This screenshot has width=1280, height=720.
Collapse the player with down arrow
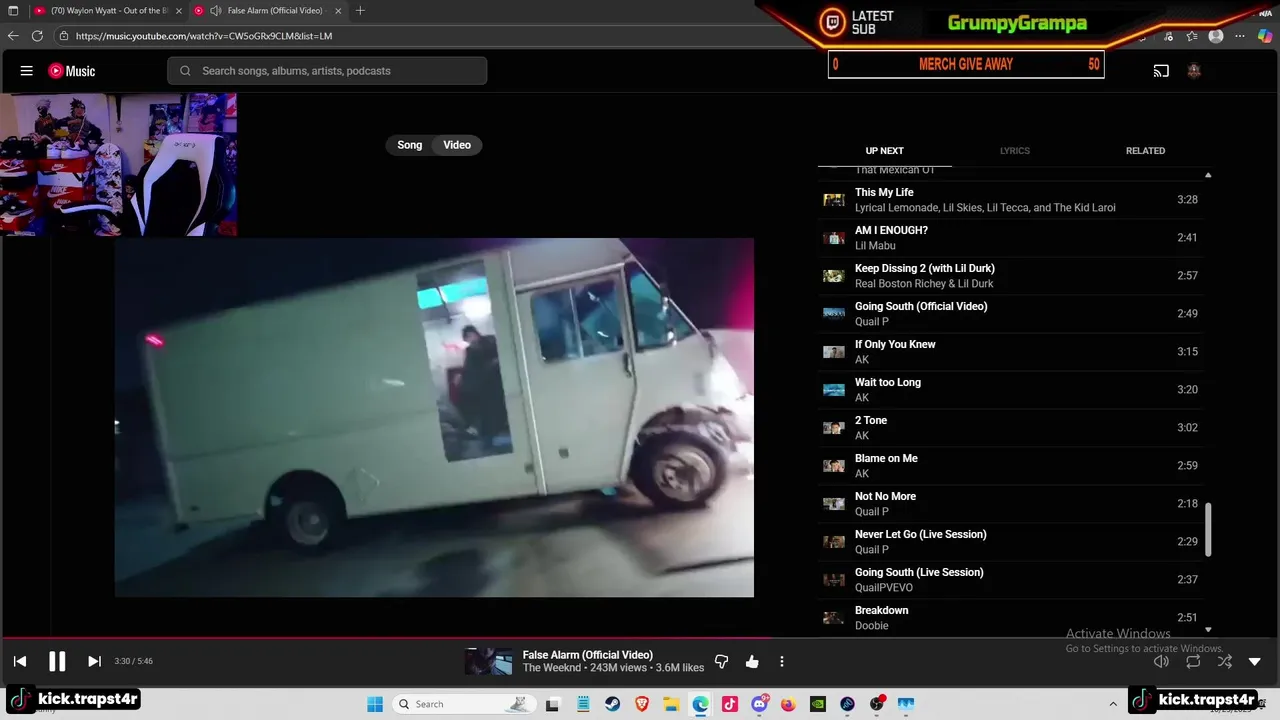1255,661
